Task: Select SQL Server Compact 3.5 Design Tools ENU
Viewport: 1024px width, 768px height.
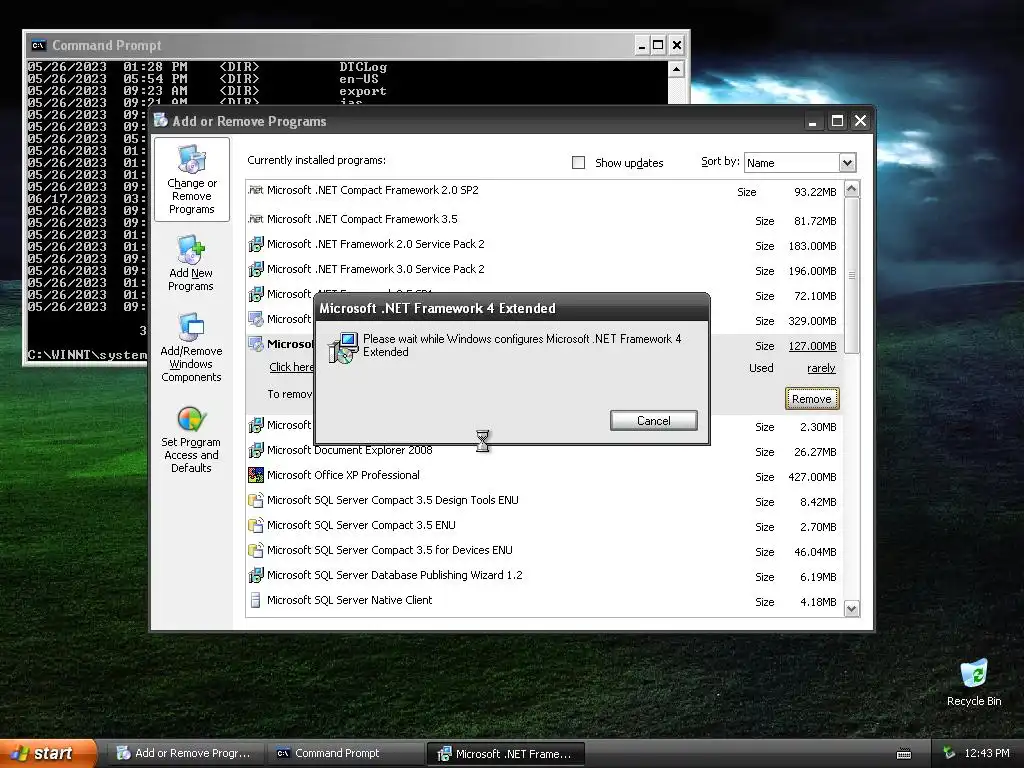Action: pos(545,501)
